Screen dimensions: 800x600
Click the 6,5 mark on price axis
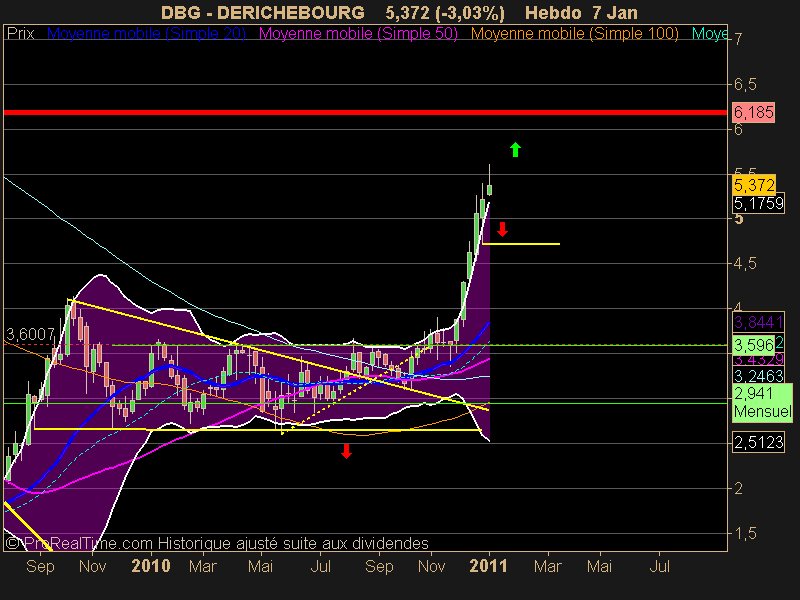click(745, 85)
